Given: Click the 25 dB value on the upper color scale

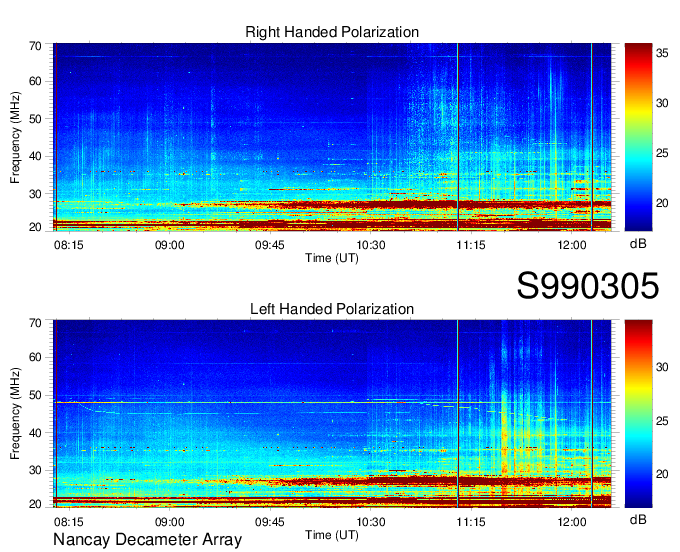Looking at the screenshot, I should [x=662, y=153].
